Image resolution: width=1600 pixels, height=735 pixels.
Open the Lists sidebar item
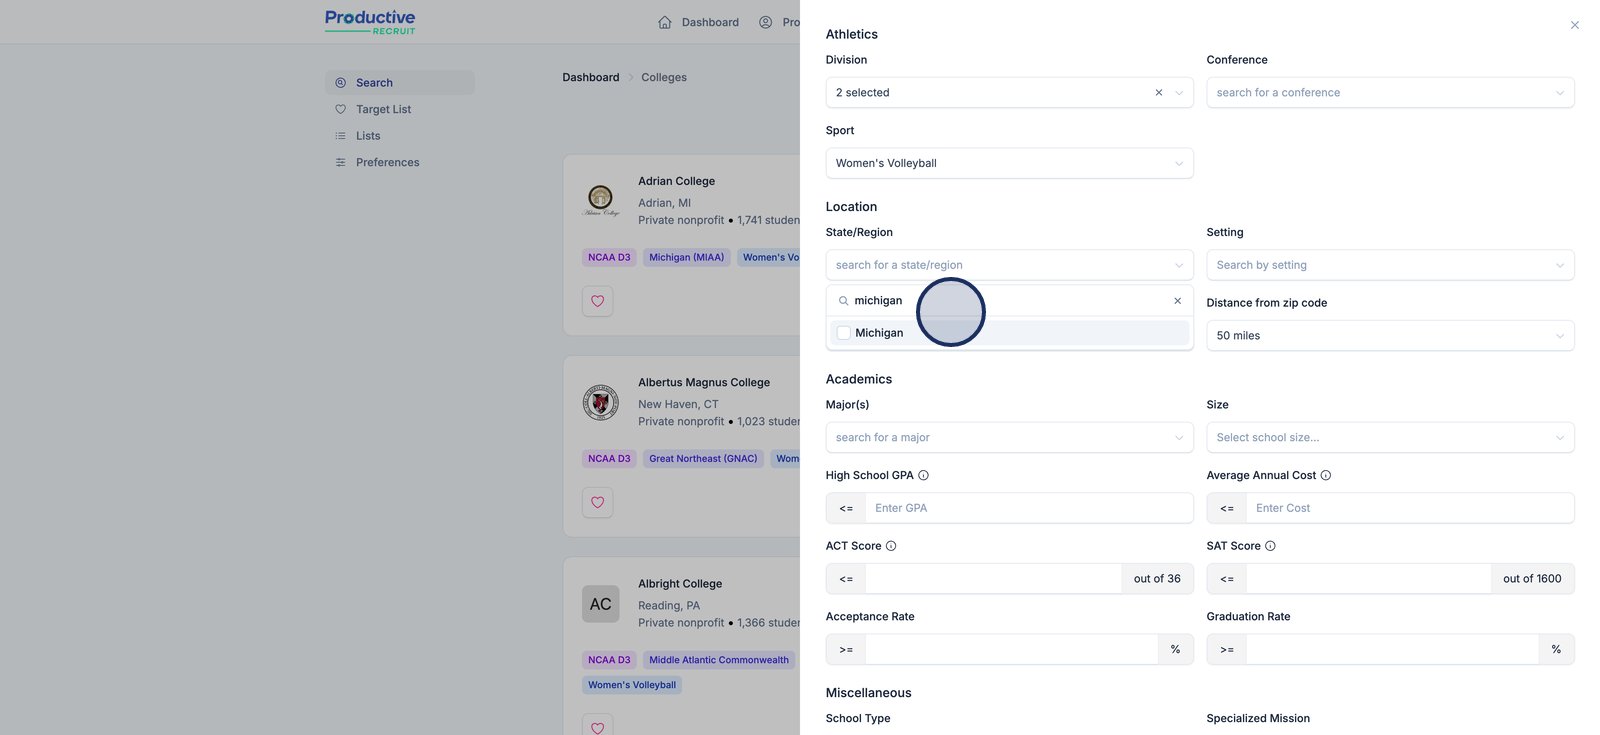tap(368, 136)
